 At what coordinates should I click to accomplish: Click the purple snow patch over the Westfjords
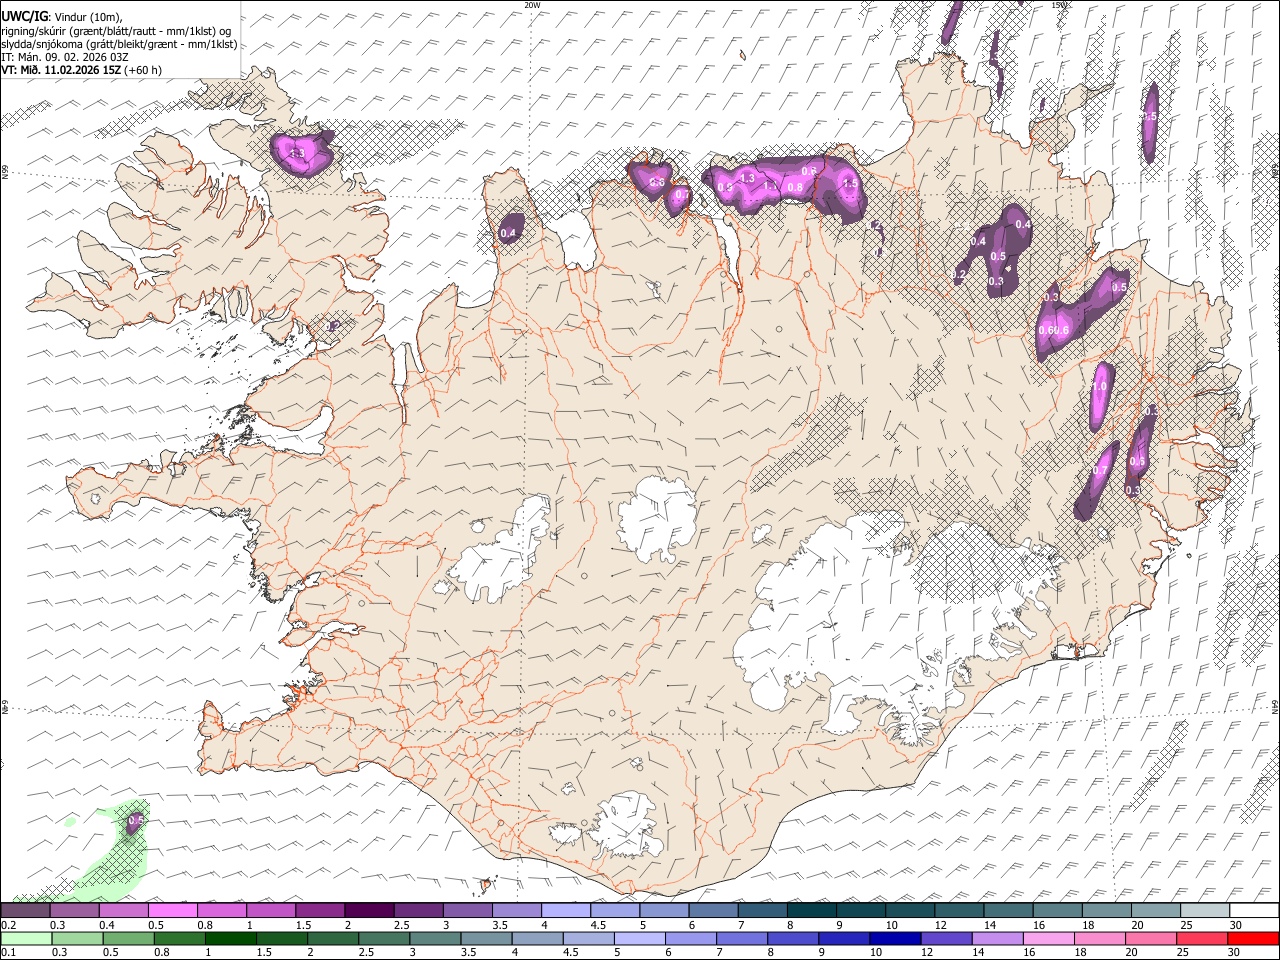coord(301,153)
